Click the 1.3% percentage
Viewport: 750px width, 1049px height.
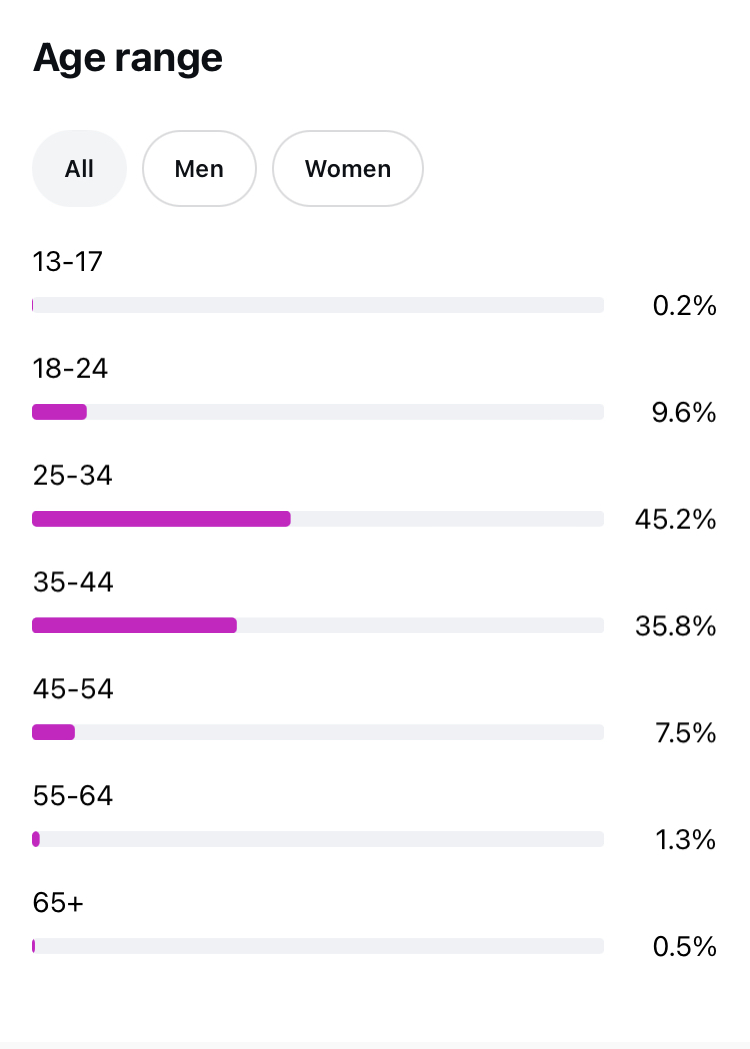click(685, 840)
